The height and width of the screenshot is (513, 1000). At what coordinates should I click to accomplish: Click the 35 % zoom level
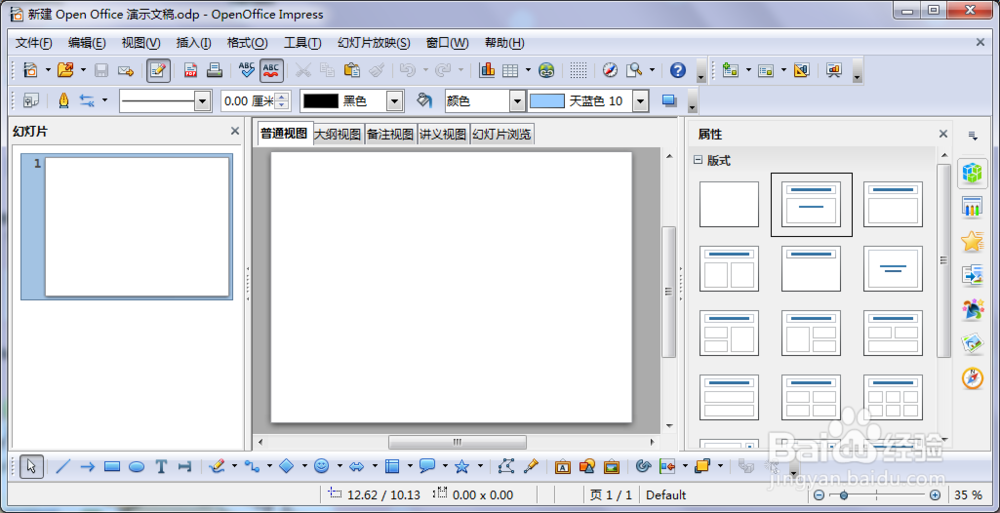[968, 495]
